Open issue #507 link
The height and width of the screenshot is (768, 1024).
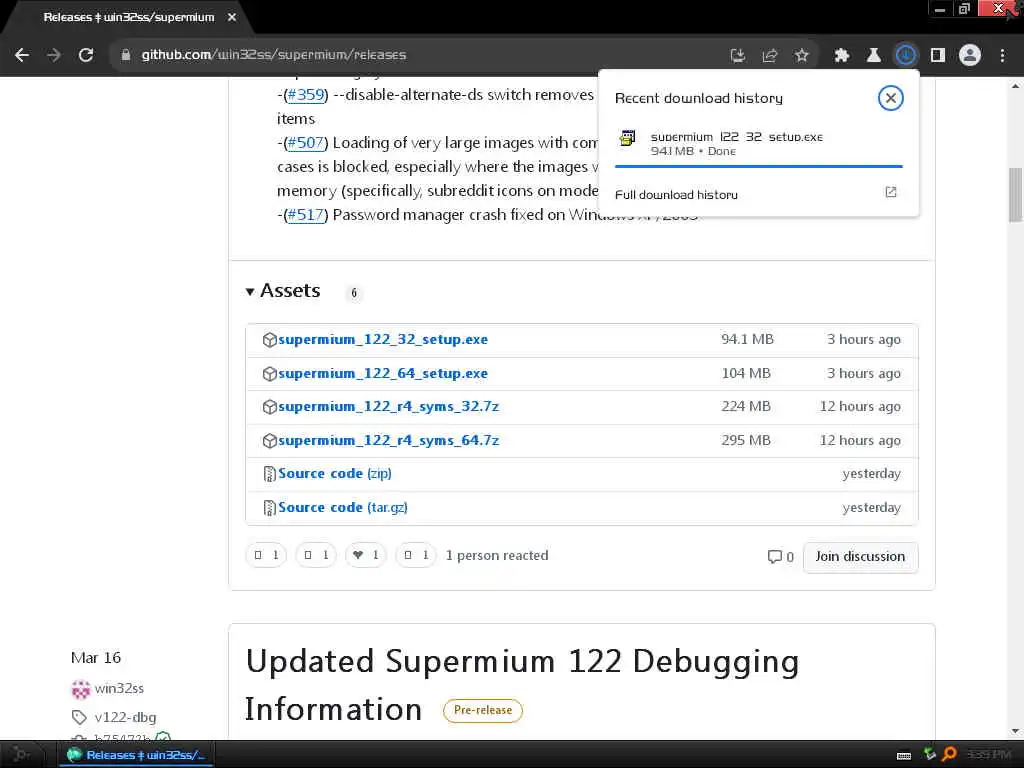click(x=306, y=142)
